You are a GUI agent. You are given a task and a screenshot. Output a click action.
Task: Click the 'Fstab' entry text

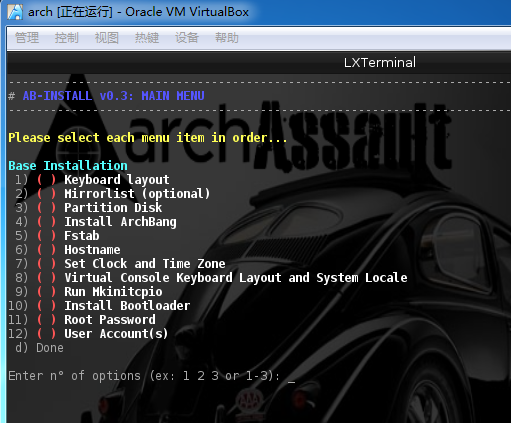tap(82, 236)
